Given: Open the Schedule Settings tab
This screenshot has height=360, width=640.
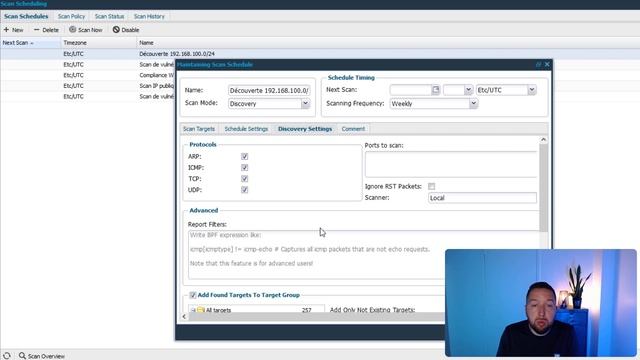Looking at the screenshot, I should tap(246, 129).
